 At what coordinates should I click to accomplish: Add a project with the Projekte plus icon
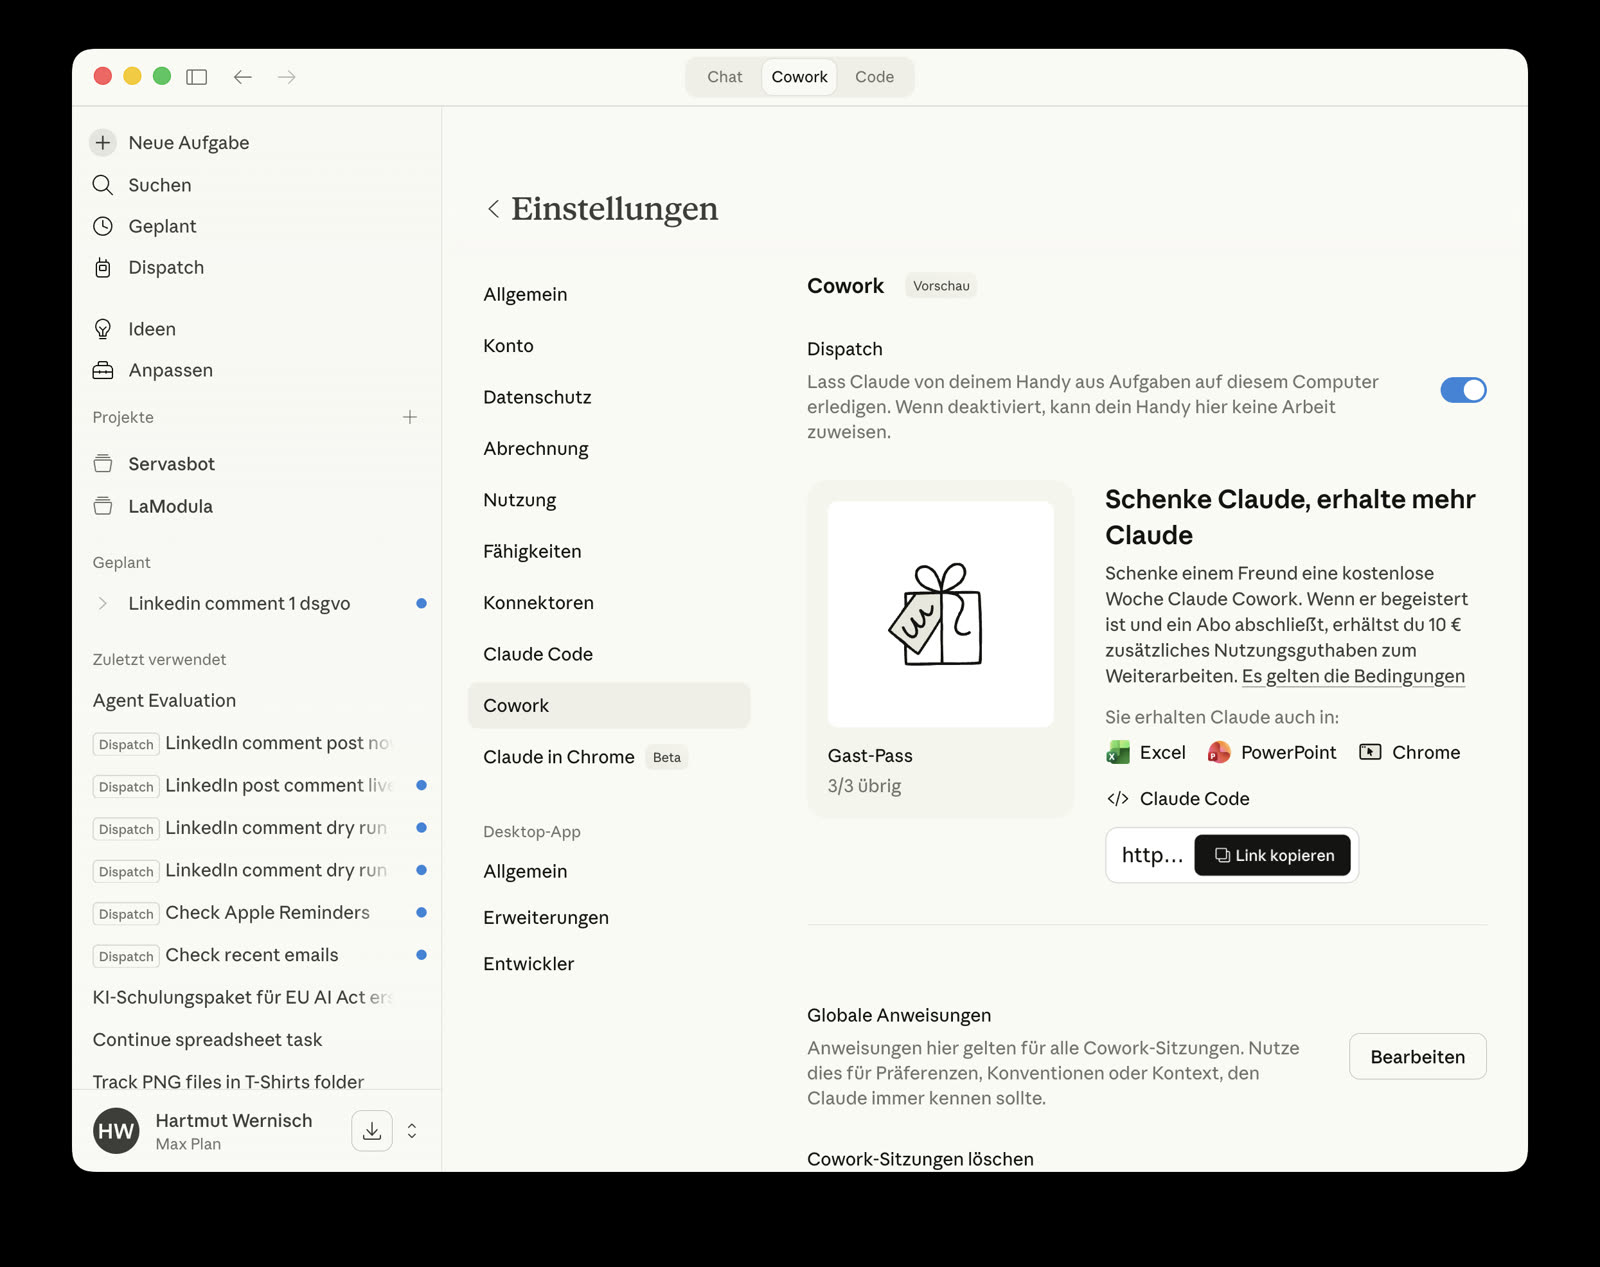pos(410,417)
